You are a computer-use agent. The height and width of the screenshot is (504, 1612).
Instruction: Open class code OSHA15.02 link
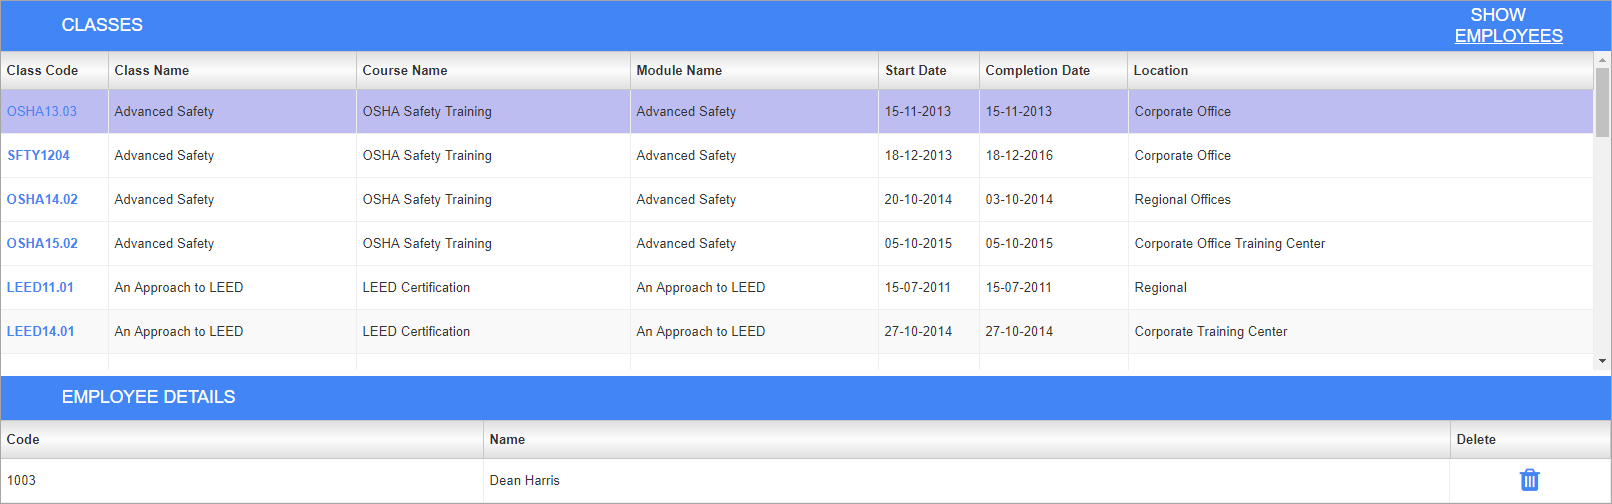(42, 244)
